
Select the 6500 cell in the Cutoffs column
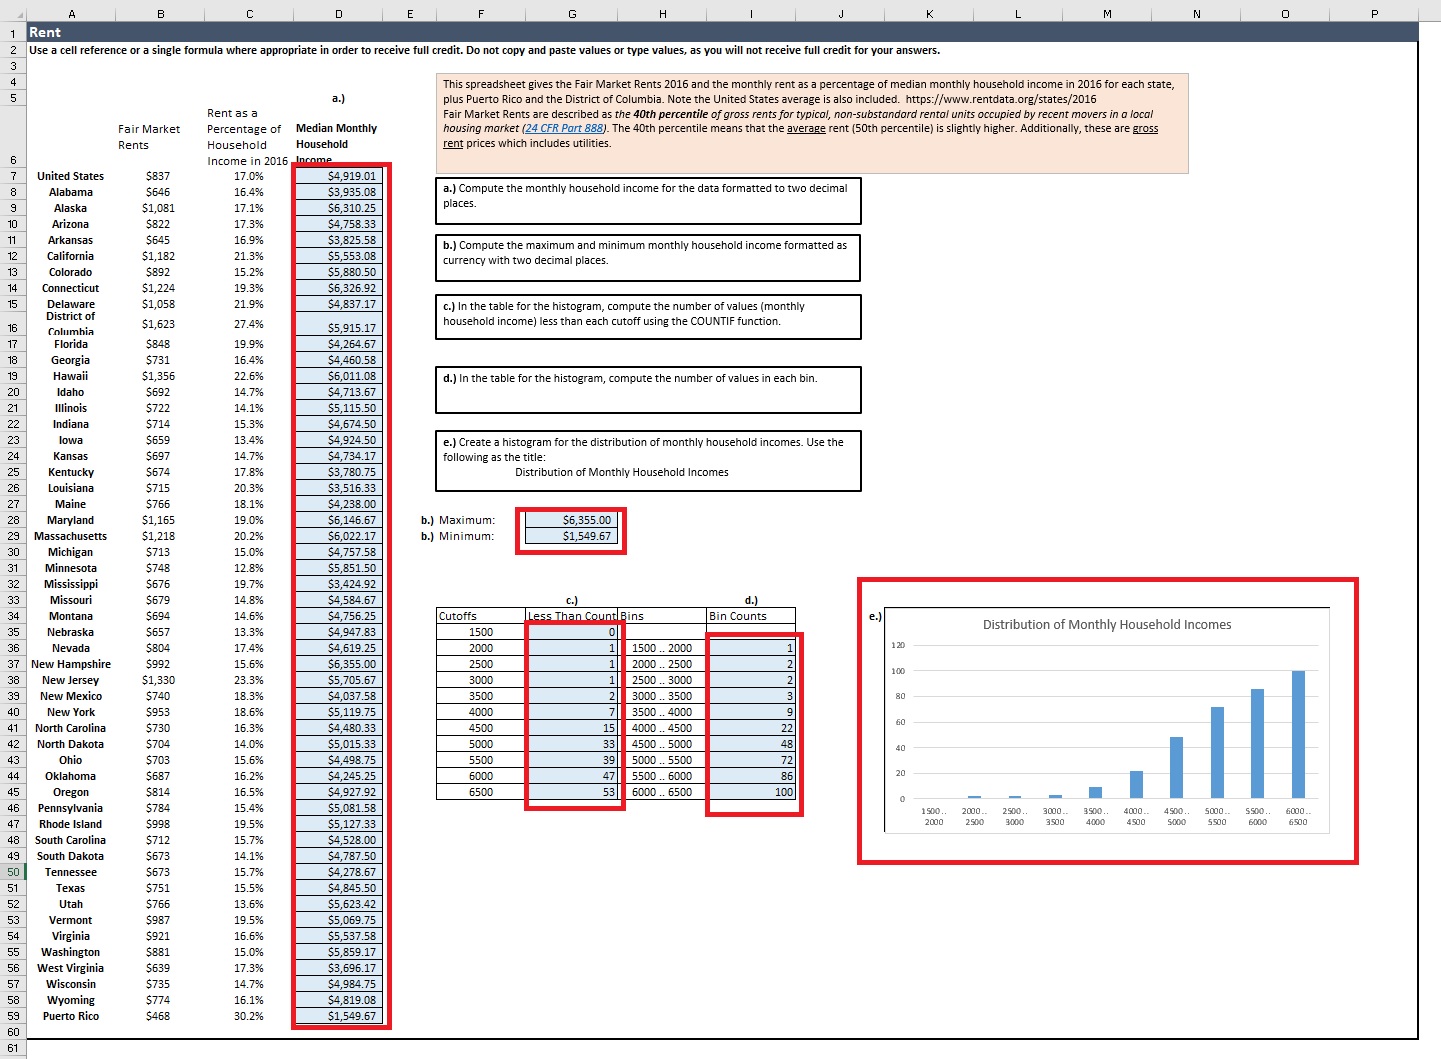click(481, 792)
